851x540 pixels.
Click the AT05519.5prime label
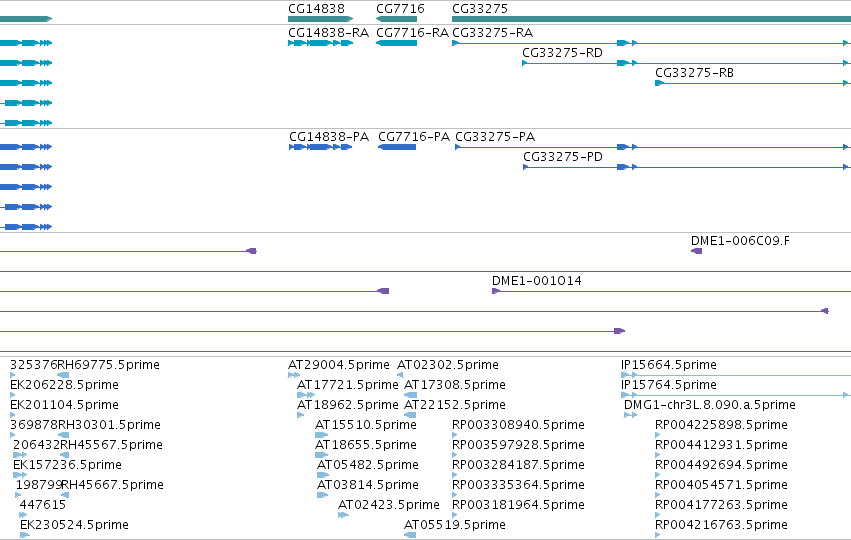pos(455,525)
